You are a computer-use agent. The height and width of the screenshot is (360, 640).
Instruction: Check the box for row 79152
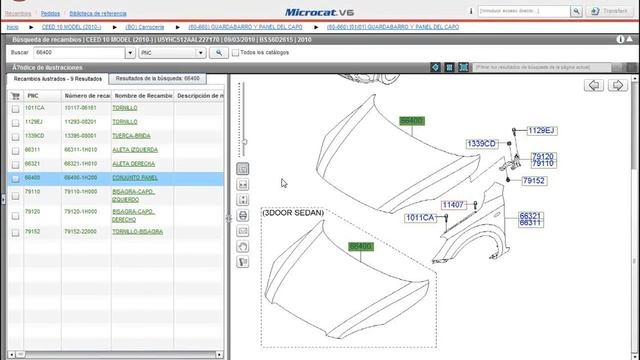pyautogui.click(x=16, y=233)
